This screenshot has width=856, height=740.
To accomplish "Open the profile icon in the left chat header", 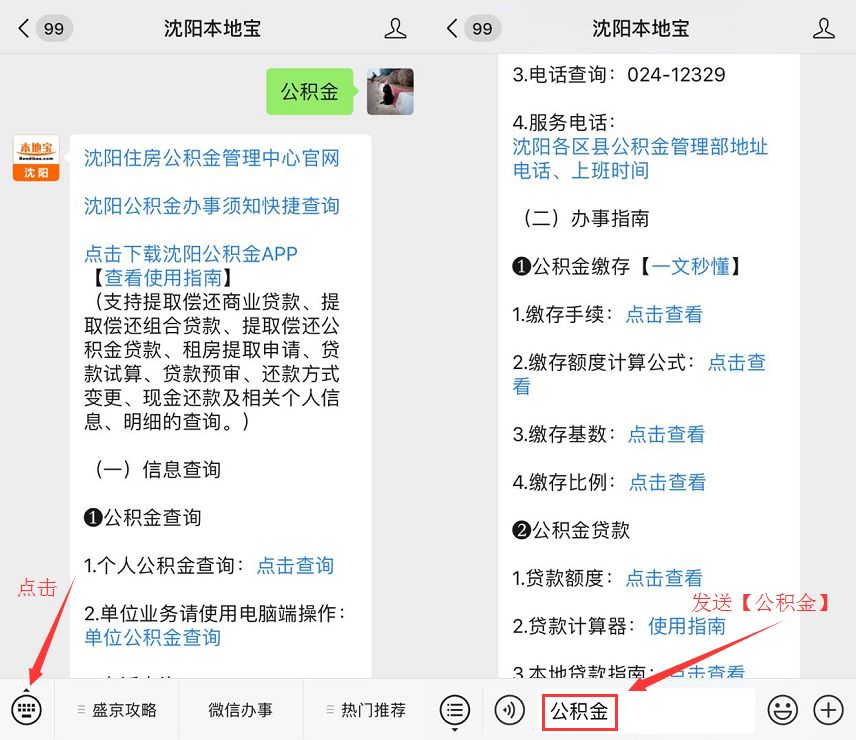I will tap(395, 28).
